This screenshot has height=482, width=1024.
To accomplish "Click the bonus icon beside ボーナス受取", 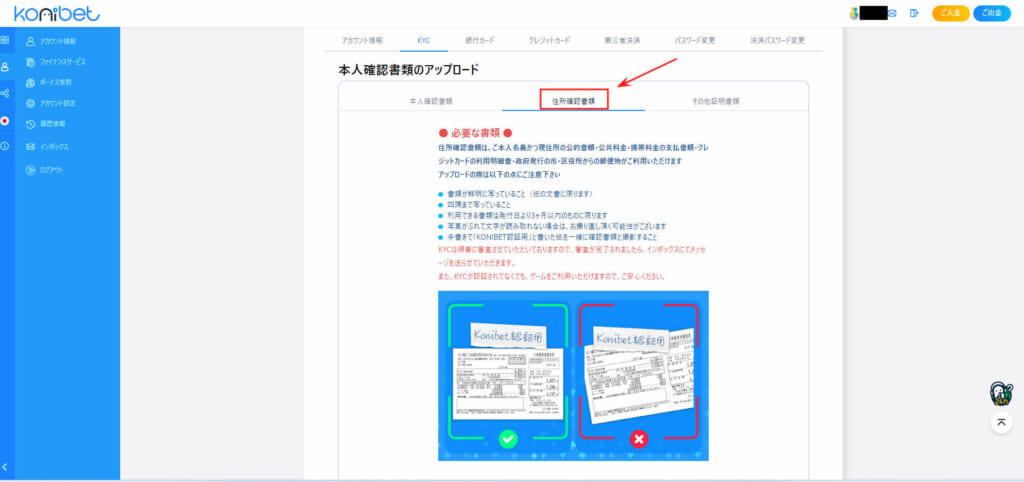I will click(30, 83).
